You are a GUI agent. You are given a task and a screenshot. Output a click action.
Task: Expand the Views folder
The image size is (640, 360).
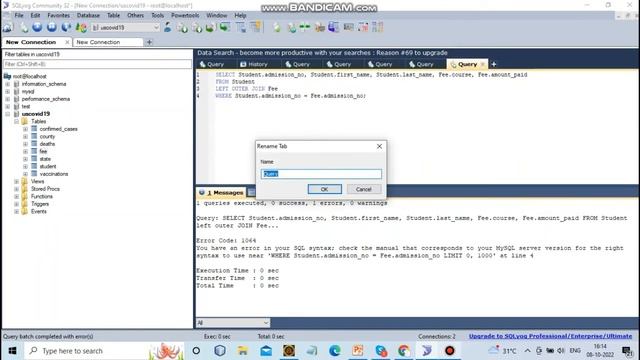16,182
